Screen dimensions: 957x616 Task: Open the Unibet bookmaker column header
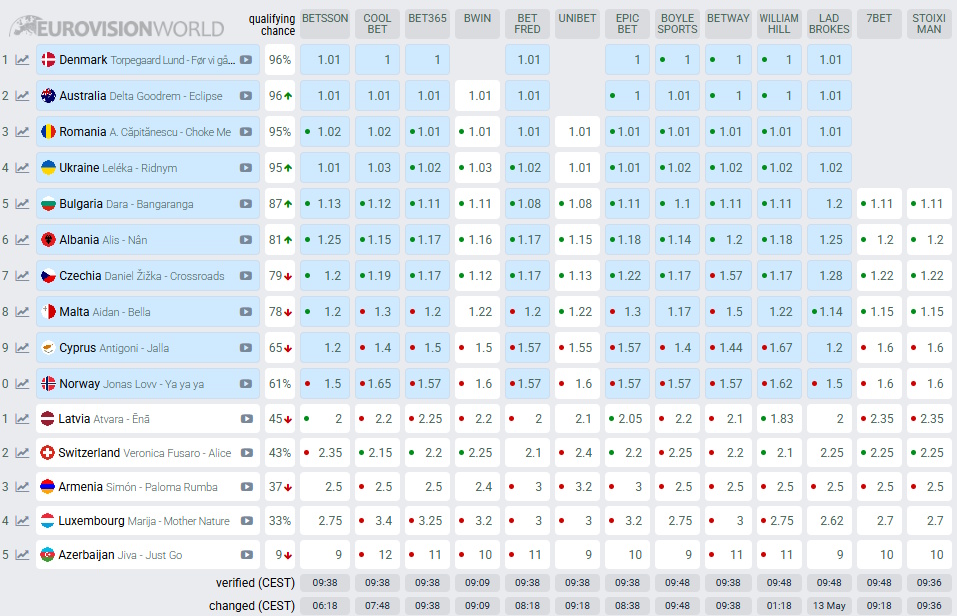click(x=577, y=24)
